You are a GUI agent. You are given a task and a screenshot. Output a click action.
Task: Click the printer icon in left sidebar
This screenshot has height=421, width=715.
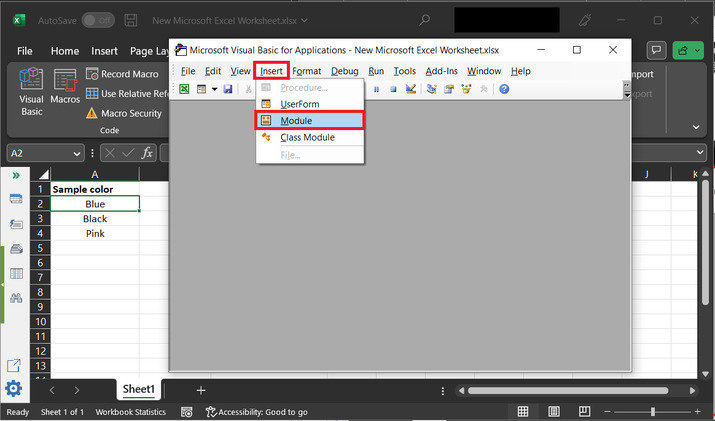pyautogui.click(x=16, y=249)
